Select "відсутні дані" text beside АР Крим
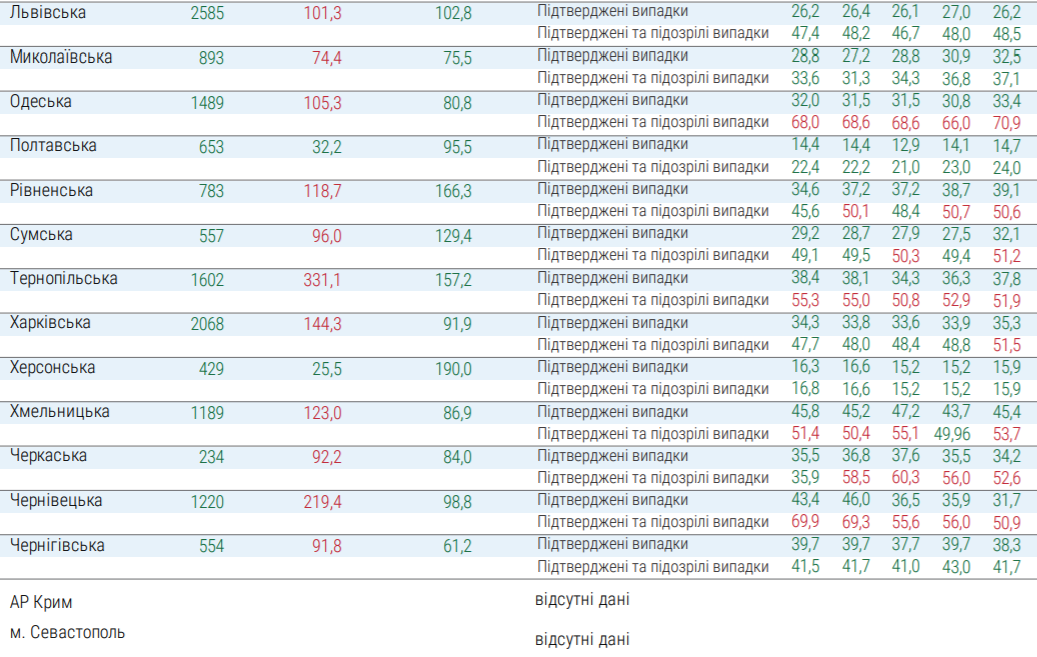Image resolution: width=1037 pixels, height=657 pixels. pyautogui.click(x=582, y=600)
